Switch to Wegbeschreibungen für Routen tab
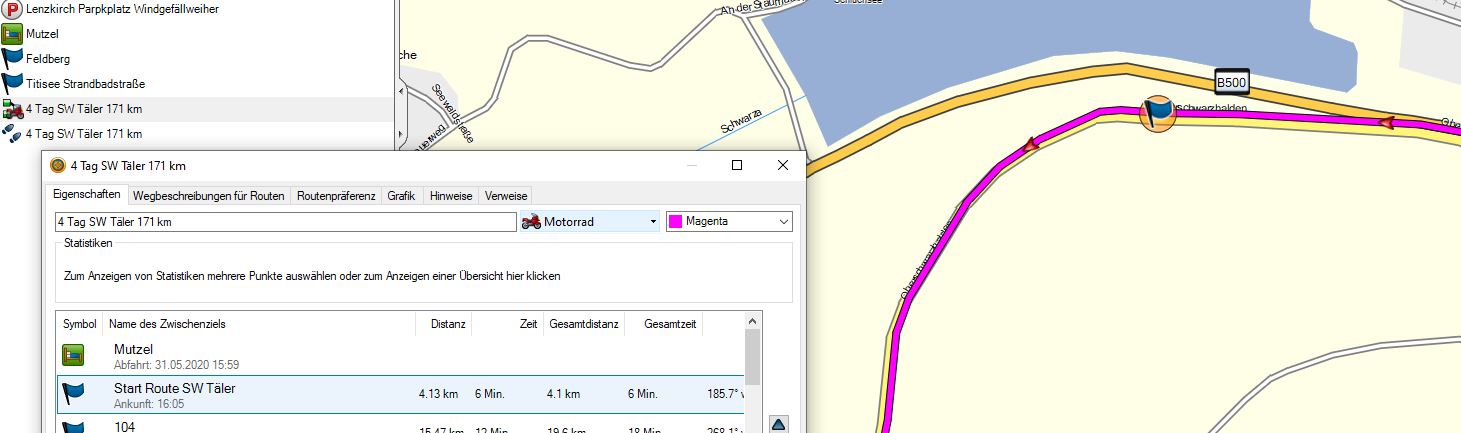The image size is (1461, 433). pos(208,196)
